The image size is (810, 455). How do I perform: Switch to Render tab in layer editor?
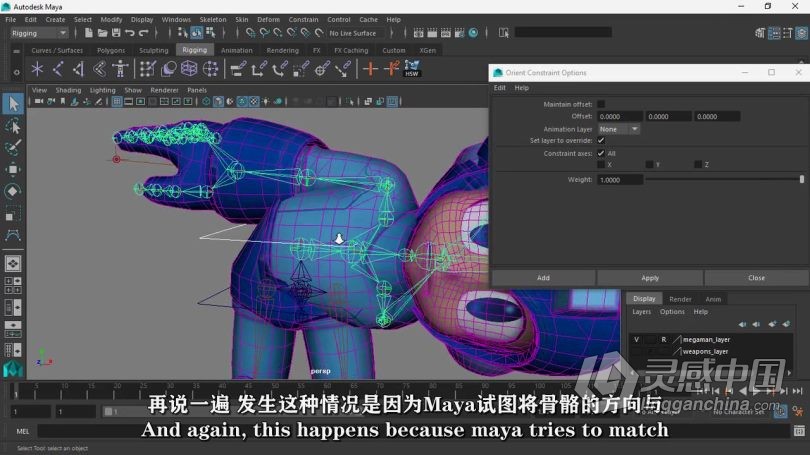tap(680, 299)
